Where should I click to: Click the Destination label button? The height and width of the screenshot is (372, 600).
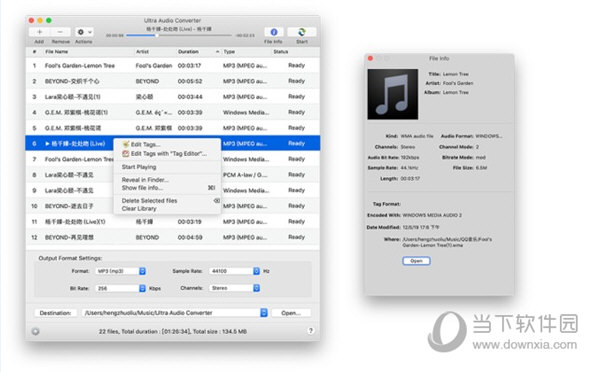tap(55, 313)
